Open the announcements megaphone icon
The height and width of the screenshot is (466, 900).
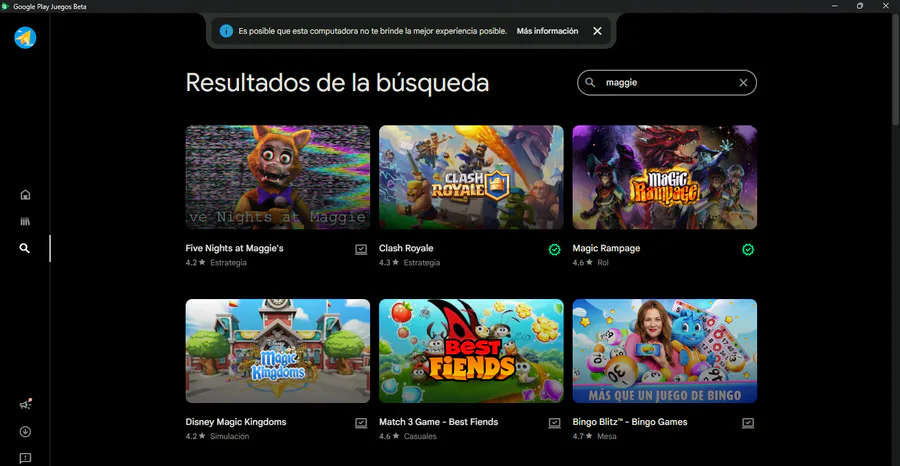tap(25, 405)
